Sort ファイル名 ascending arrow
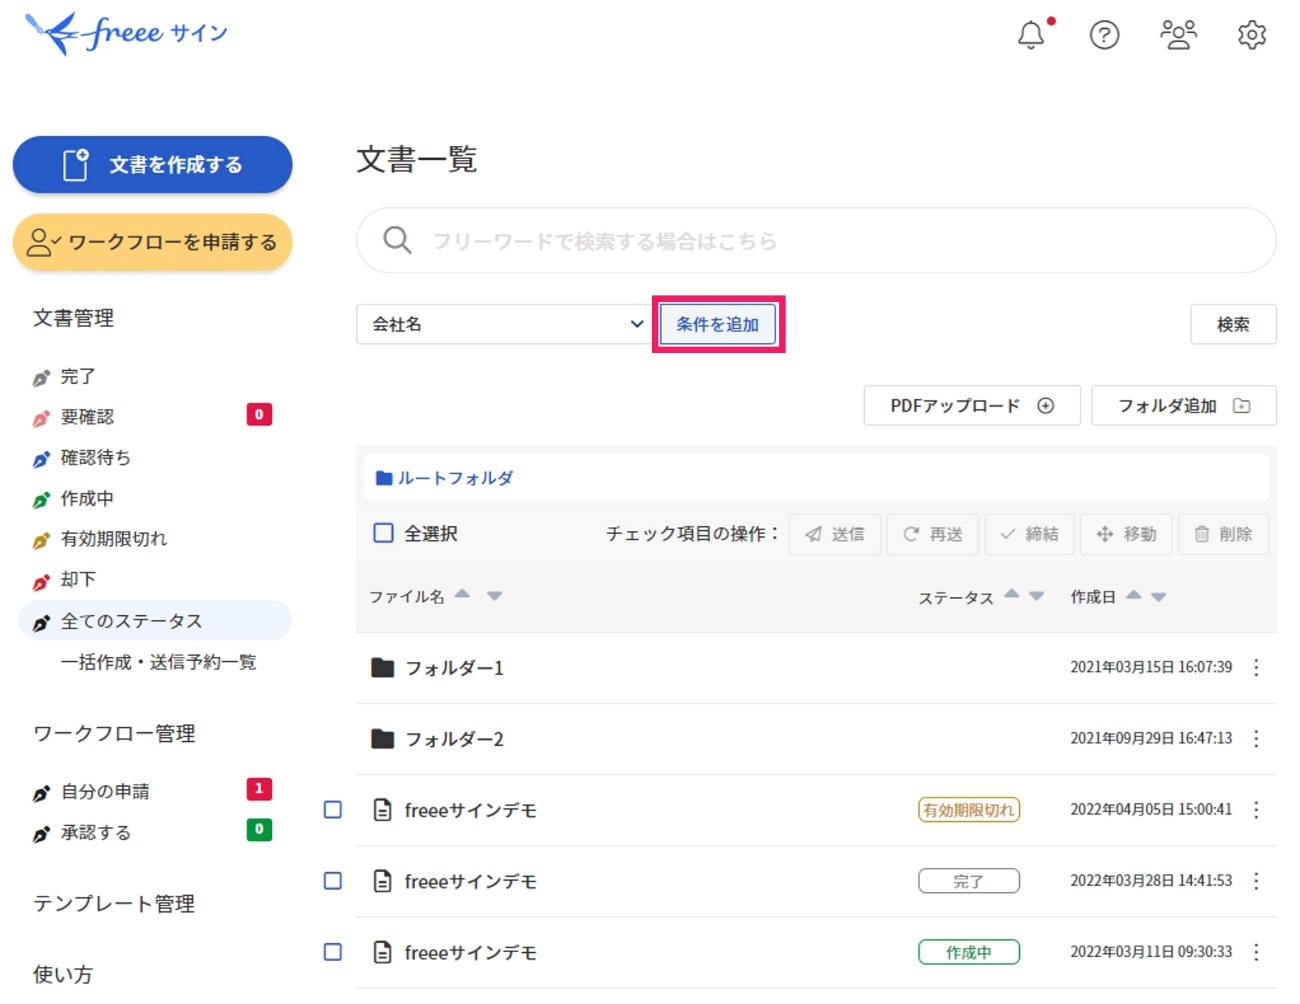 point(462,593)
